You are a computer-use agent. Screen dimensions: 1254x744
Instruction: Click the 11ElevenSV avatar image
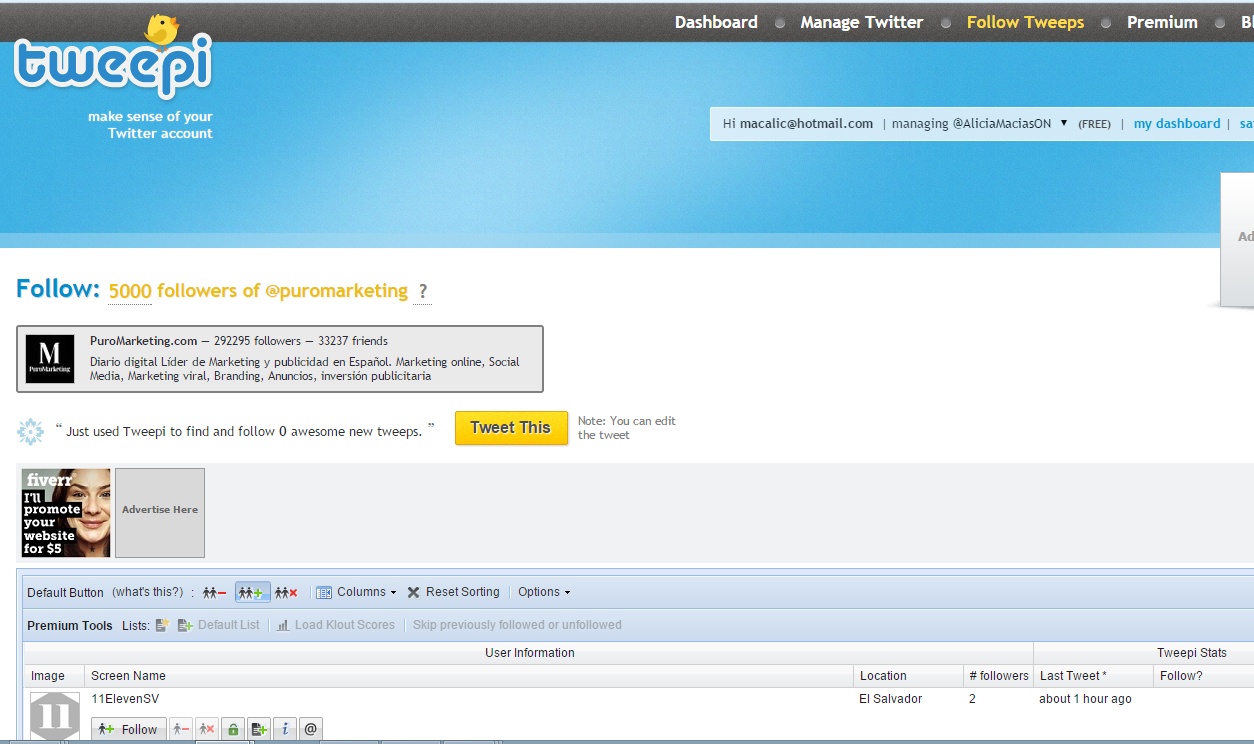(55, 716)
